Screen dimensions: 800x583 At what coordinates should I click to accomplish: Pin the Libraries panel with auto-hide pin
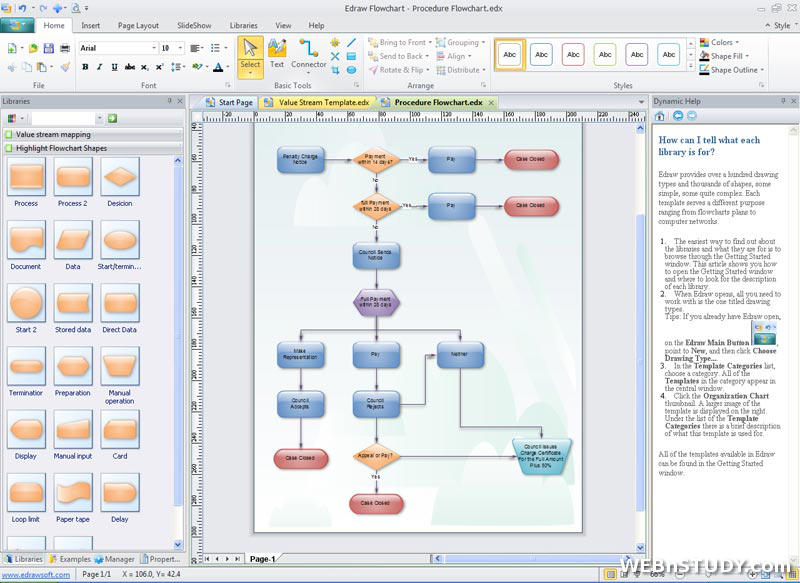point(169,101)
